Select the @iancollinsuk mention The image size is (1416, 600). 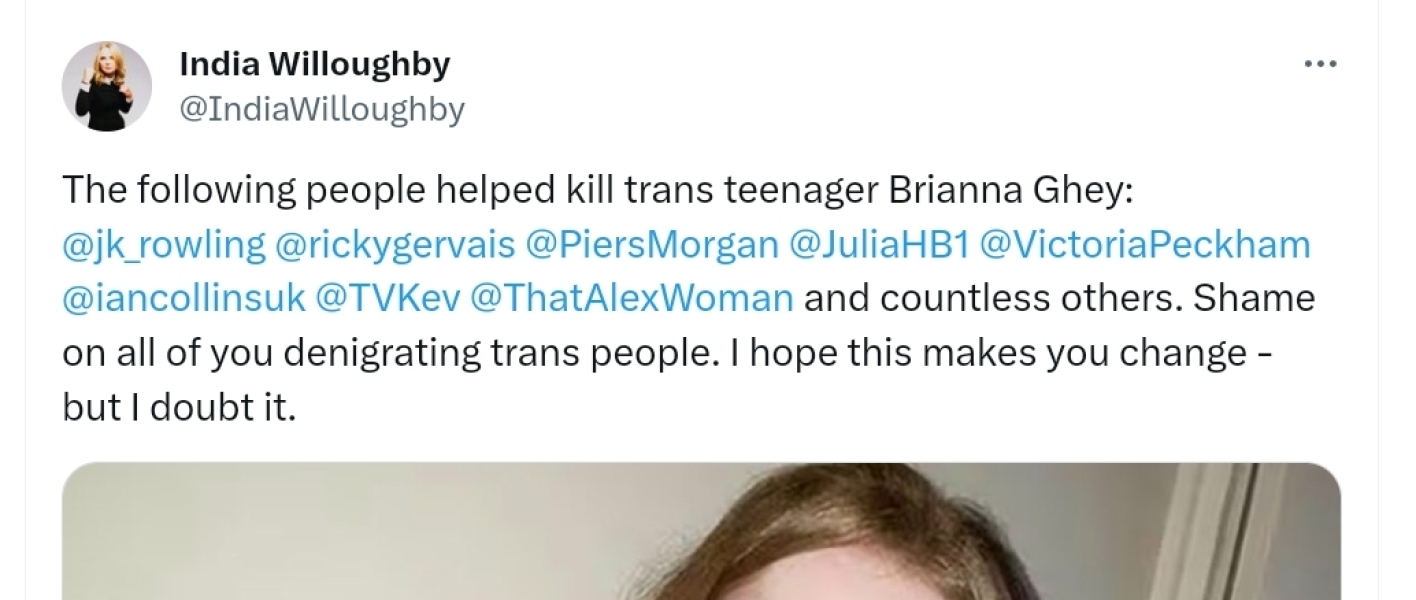pos(183,299)
